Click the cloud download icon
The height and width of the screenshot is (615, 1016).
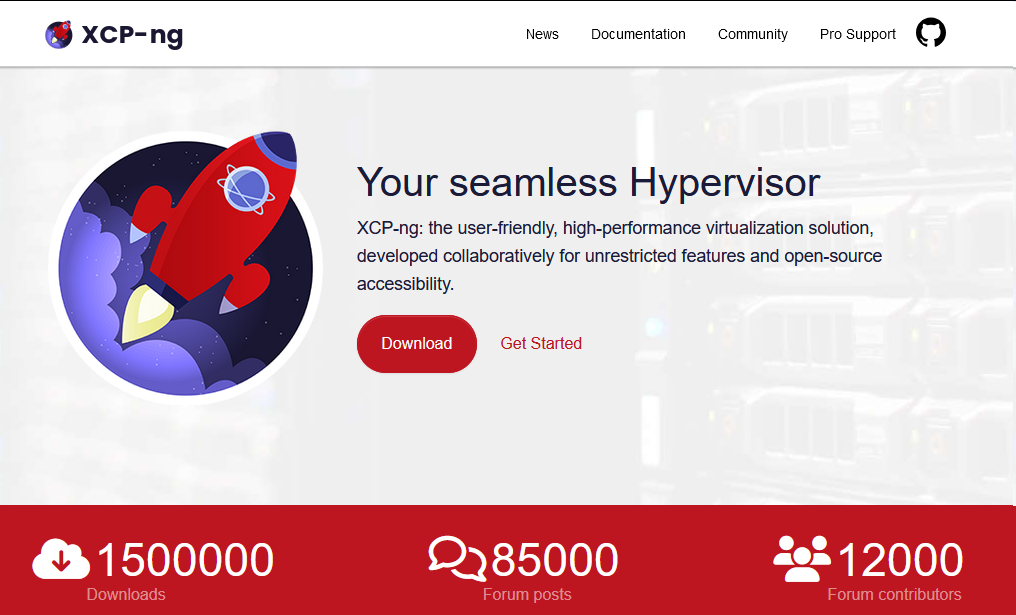(x=61, y=559)
